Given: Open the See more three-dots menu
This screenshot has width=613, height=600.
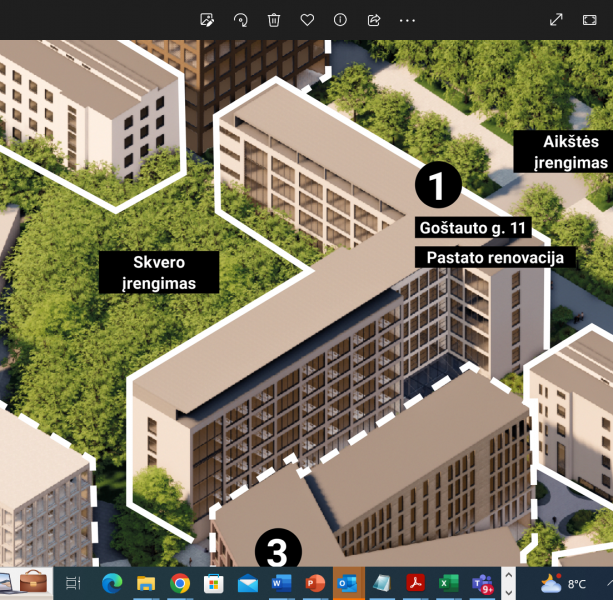Looking at the screenshot, I should pos(407,20).
